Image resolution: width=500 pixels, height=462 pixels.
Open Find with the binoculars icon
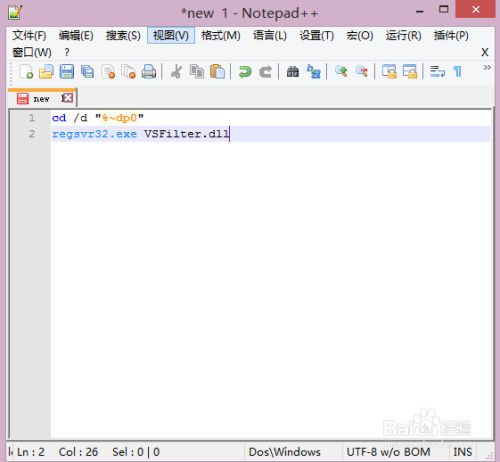coord(293,72)
